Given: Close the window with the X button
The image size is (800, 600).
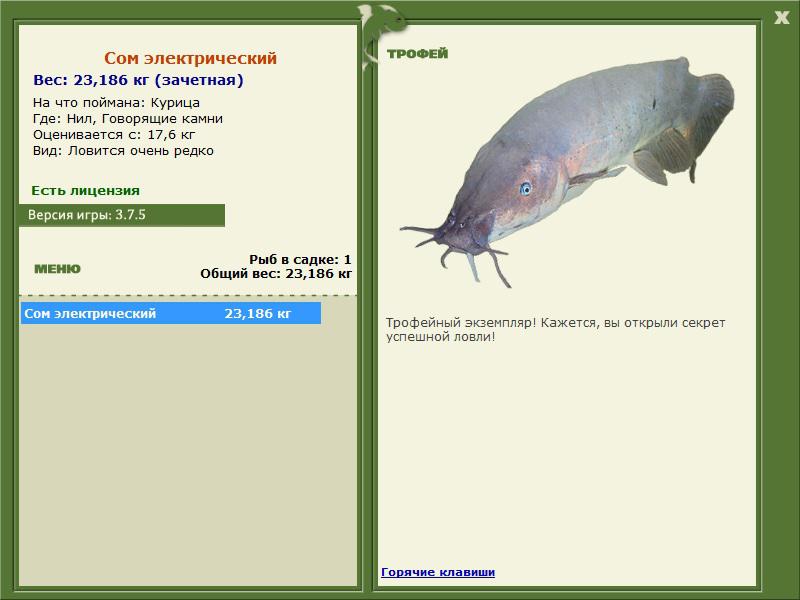Looking at the screenshot, I should click(x=781, y=18).
